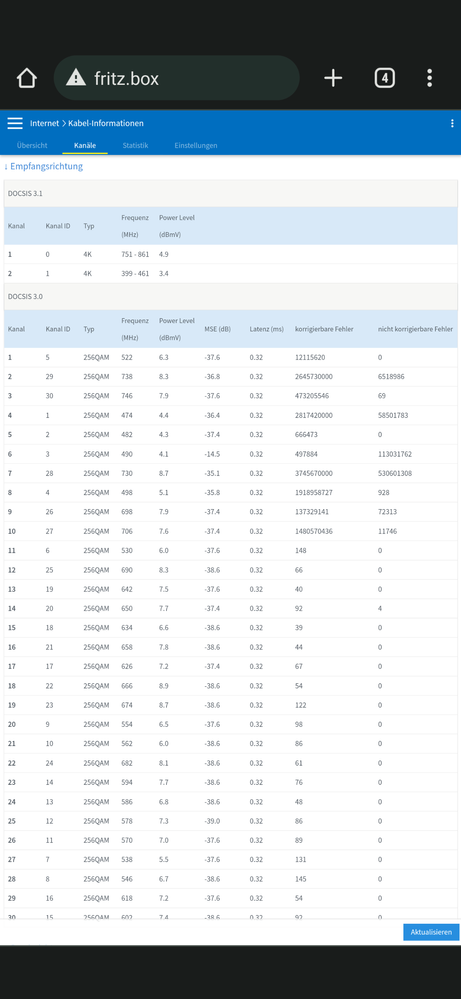Select correctable errors value 131
461x999 pixels.
pyautogui.click(x=301, y=859)
